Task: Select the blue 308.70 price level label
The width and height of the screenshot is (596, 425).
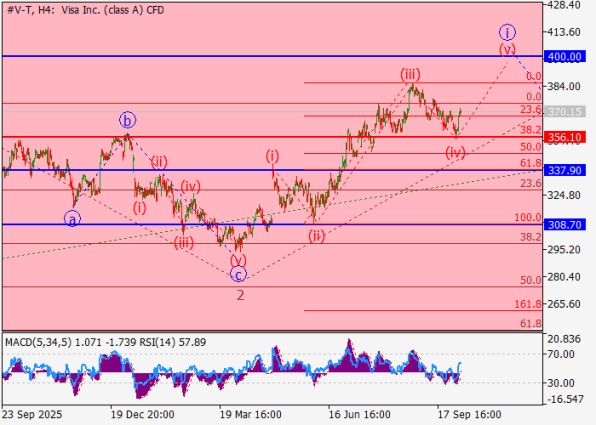Action: click(x=564, y=225)
